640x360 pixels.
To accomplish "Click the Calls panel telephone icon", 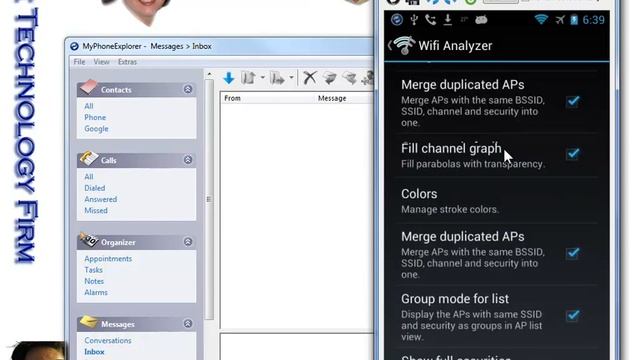I will click(89, 158).
